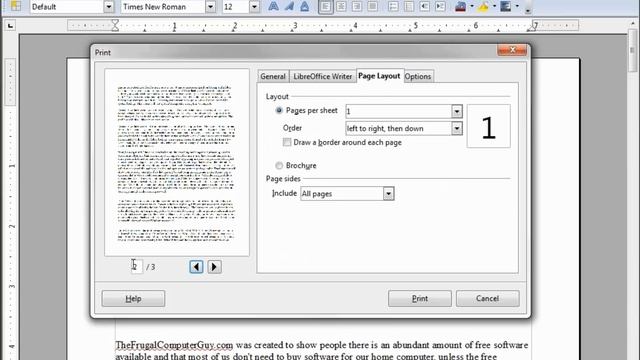The width and height of the screenshot is (640, 360).
Task: Select Justified alignment icon
Action: (372, 7)
